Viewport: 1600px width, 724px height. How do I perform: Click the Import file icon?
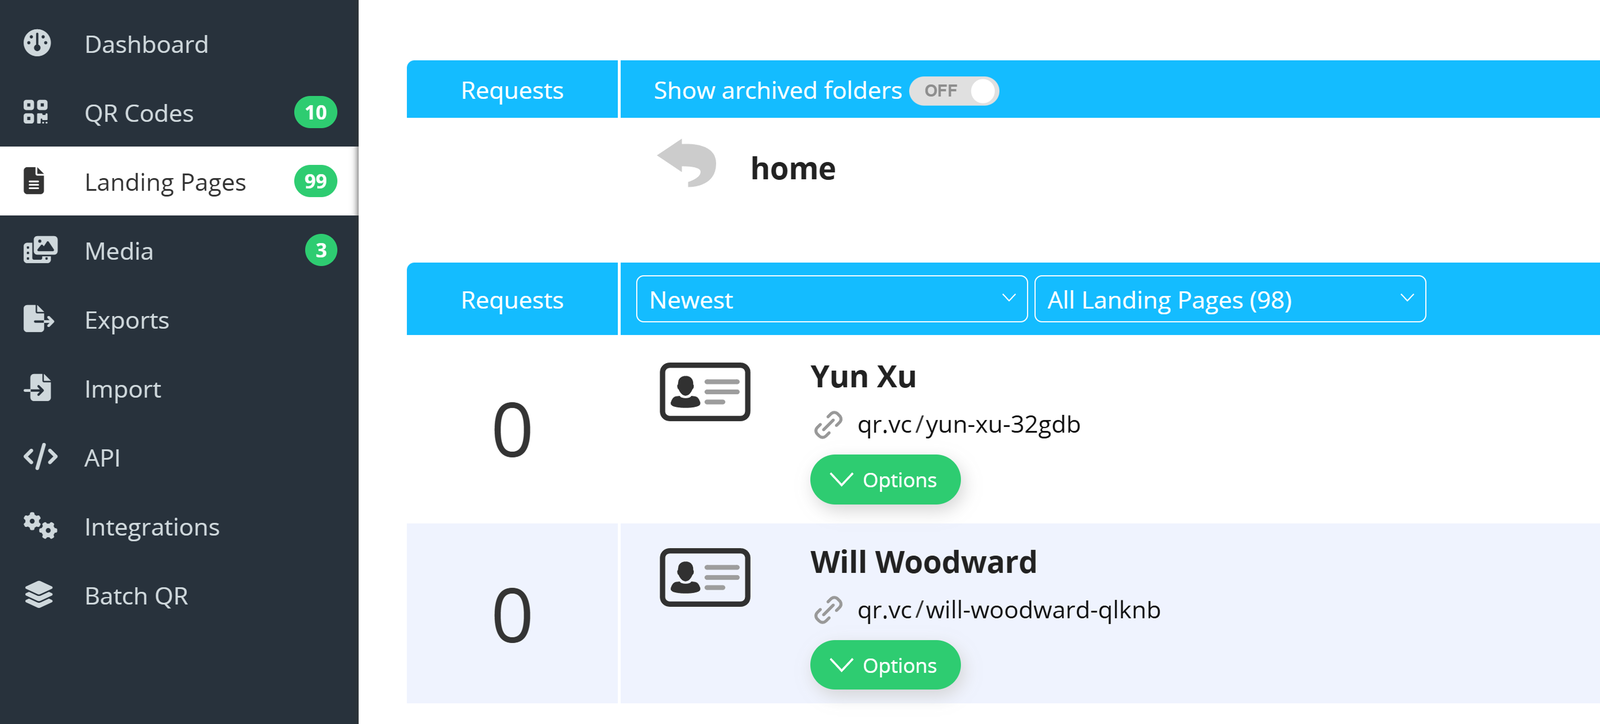click(39, 388)
